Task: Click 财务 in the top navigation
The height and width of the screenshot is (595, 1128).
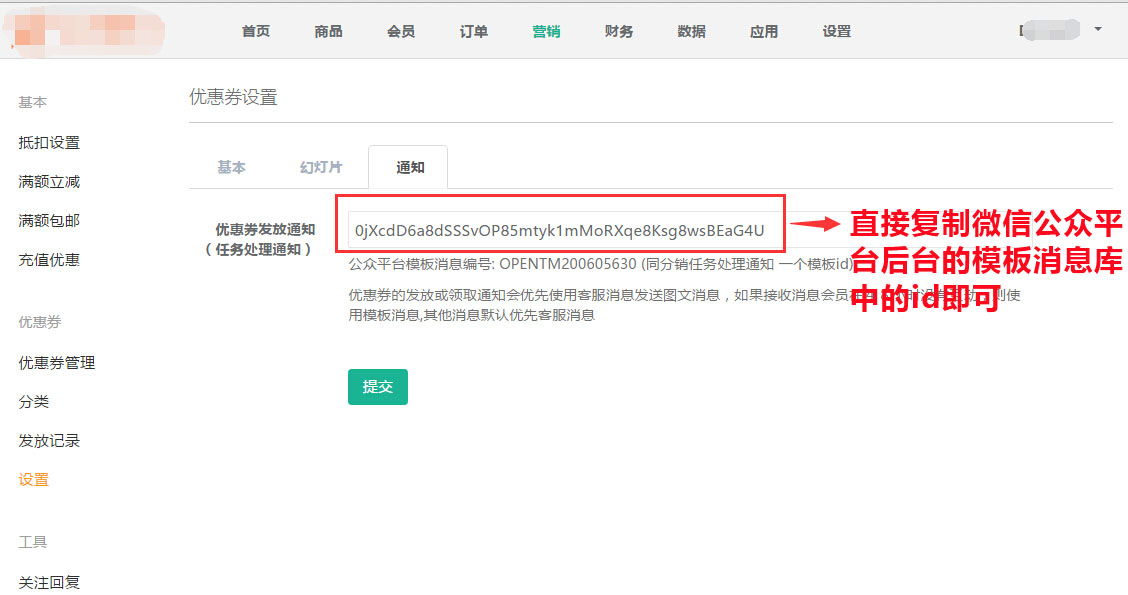Action: [619, 31]
